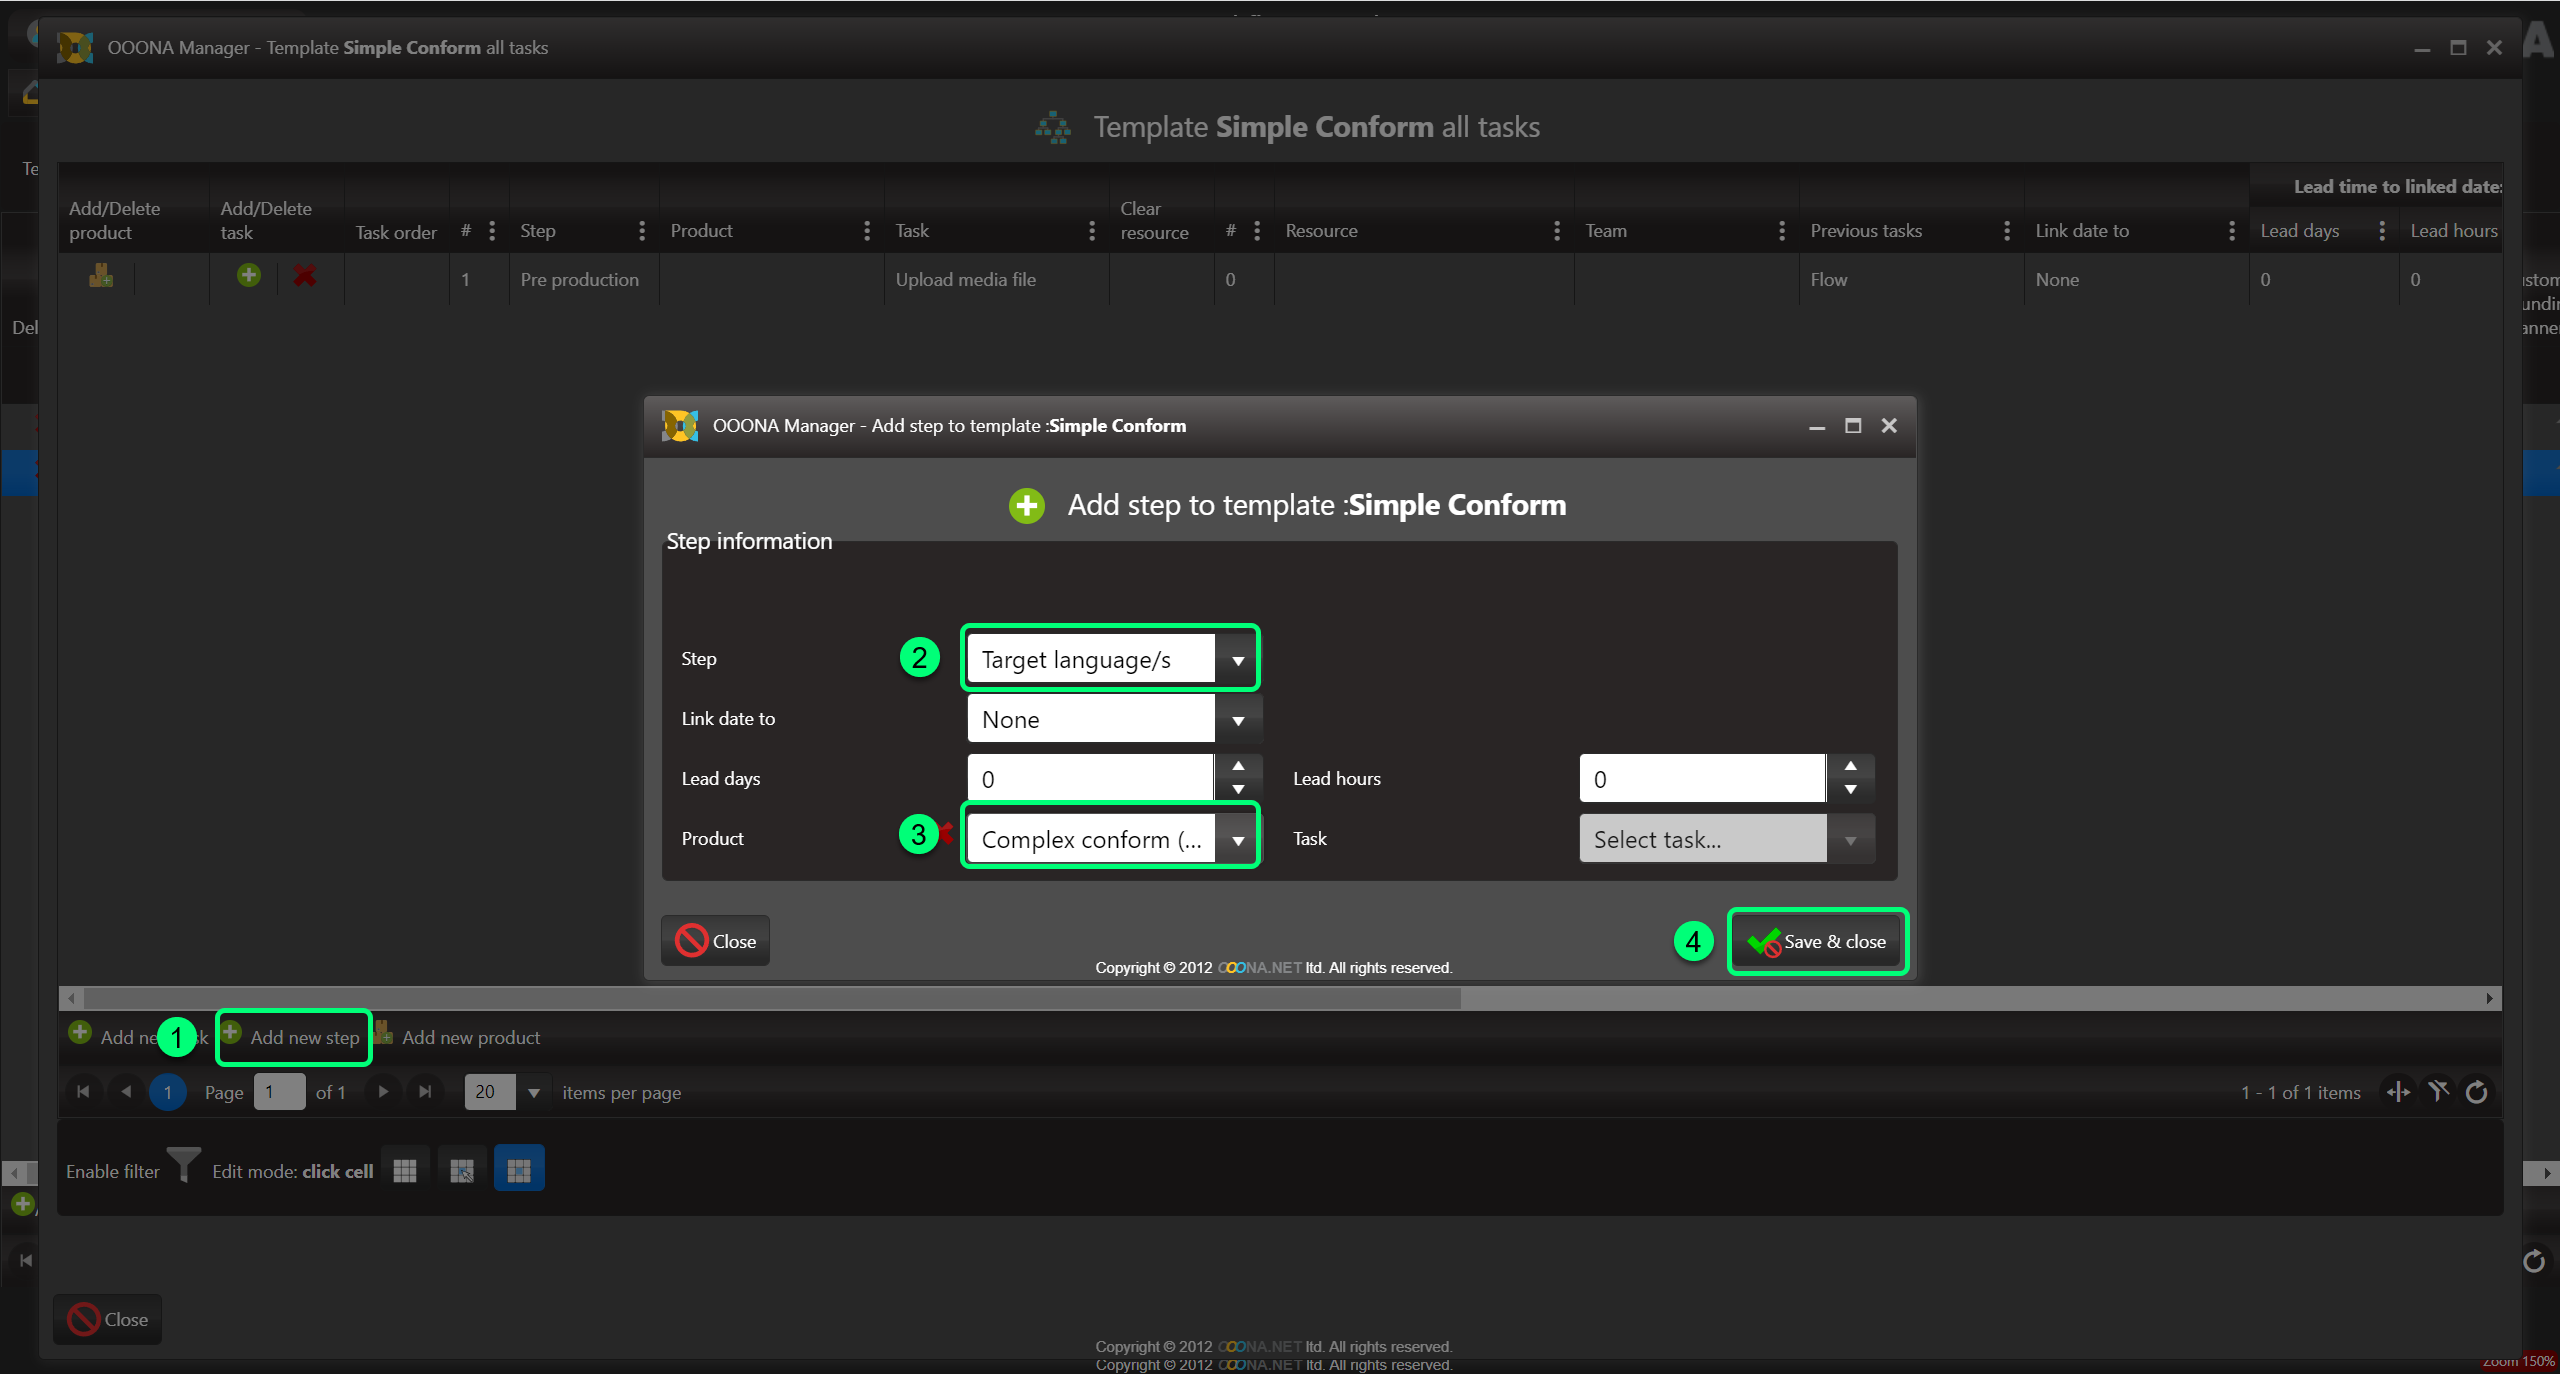This screenshot has width=2560, height=1374.
Task: Decrease Lead hours with down arrow
Action: pyautogui.click(x=1851, y=790)
